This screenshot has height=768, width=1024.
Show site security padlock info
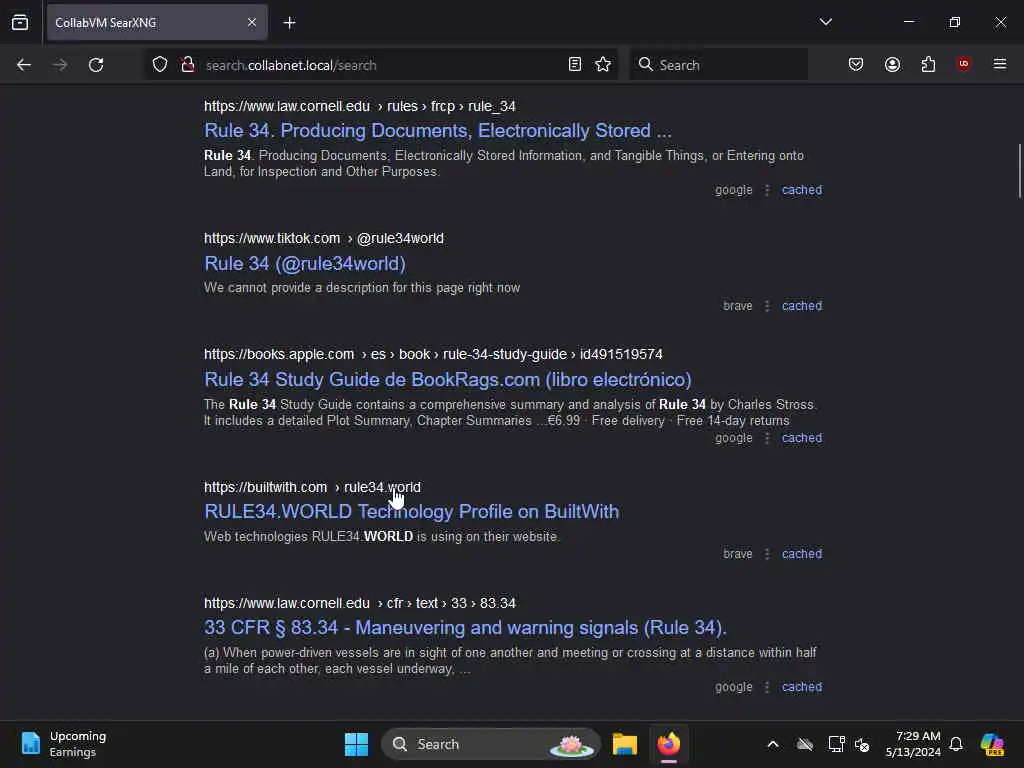click(x=188, y=65)
